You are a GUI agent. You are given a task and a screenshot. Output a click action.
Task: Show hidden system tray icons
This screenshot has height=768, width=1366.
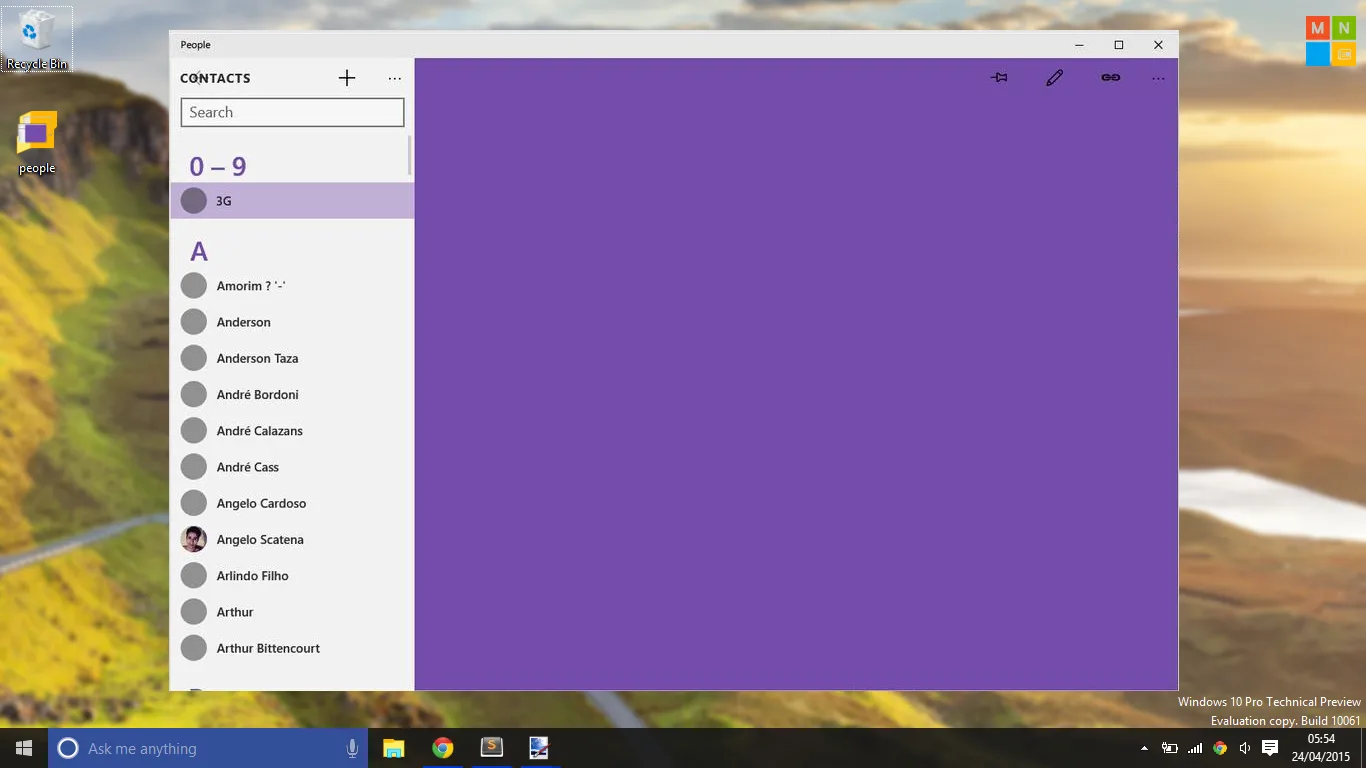tap(1144, 748)
